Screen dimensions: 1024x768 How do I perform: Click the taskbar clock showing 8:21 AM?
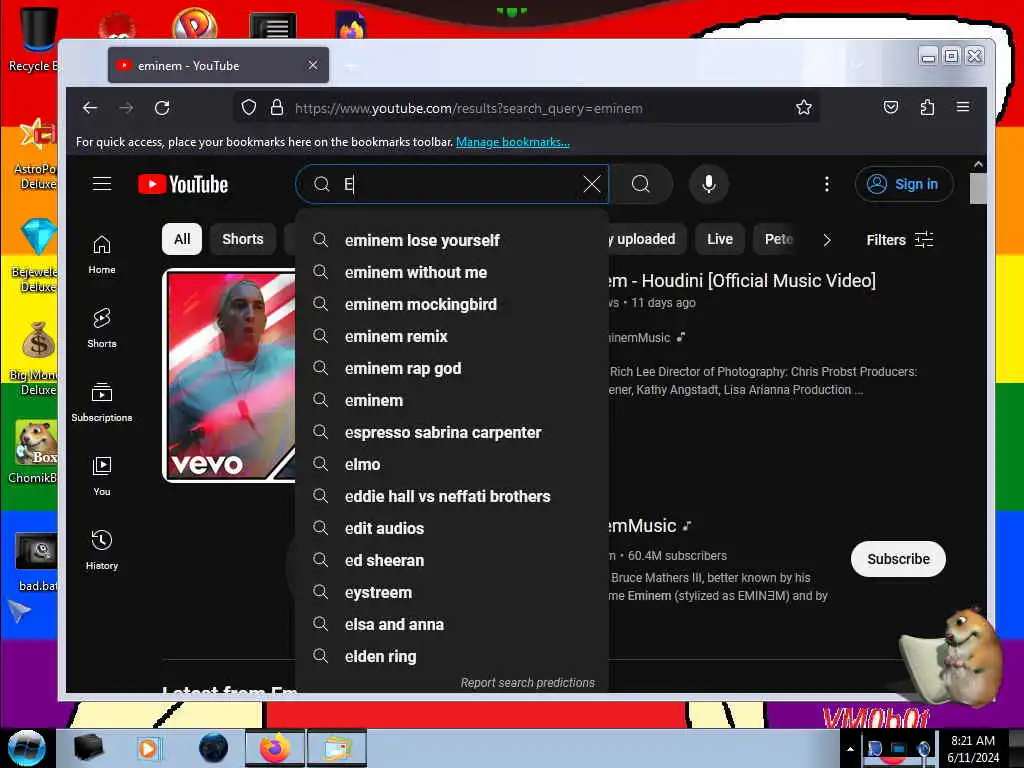pyautogui.click(x=973, y=748)
